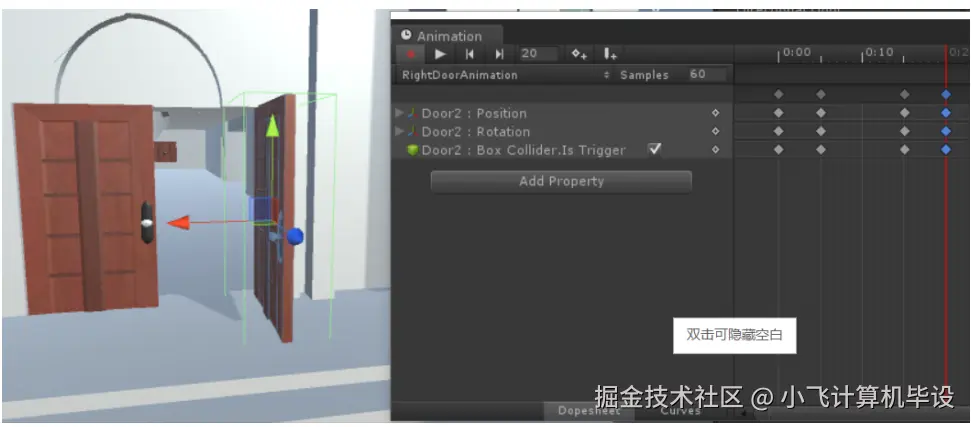Select Door2 : Box Collider.Is Trigger row
This screenshot has height=427, width=971.
tap(563, 150)
